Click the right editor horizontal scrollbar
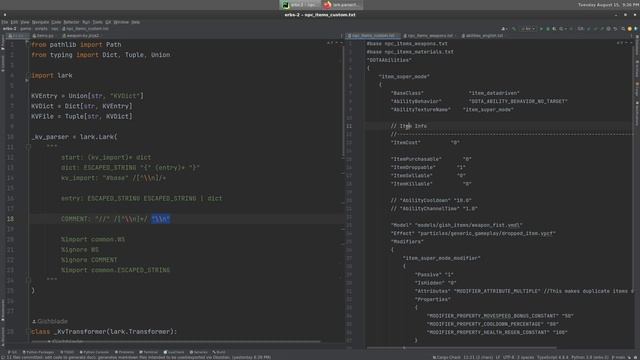The height and width of the screenshot is (360, 640). 461,348
